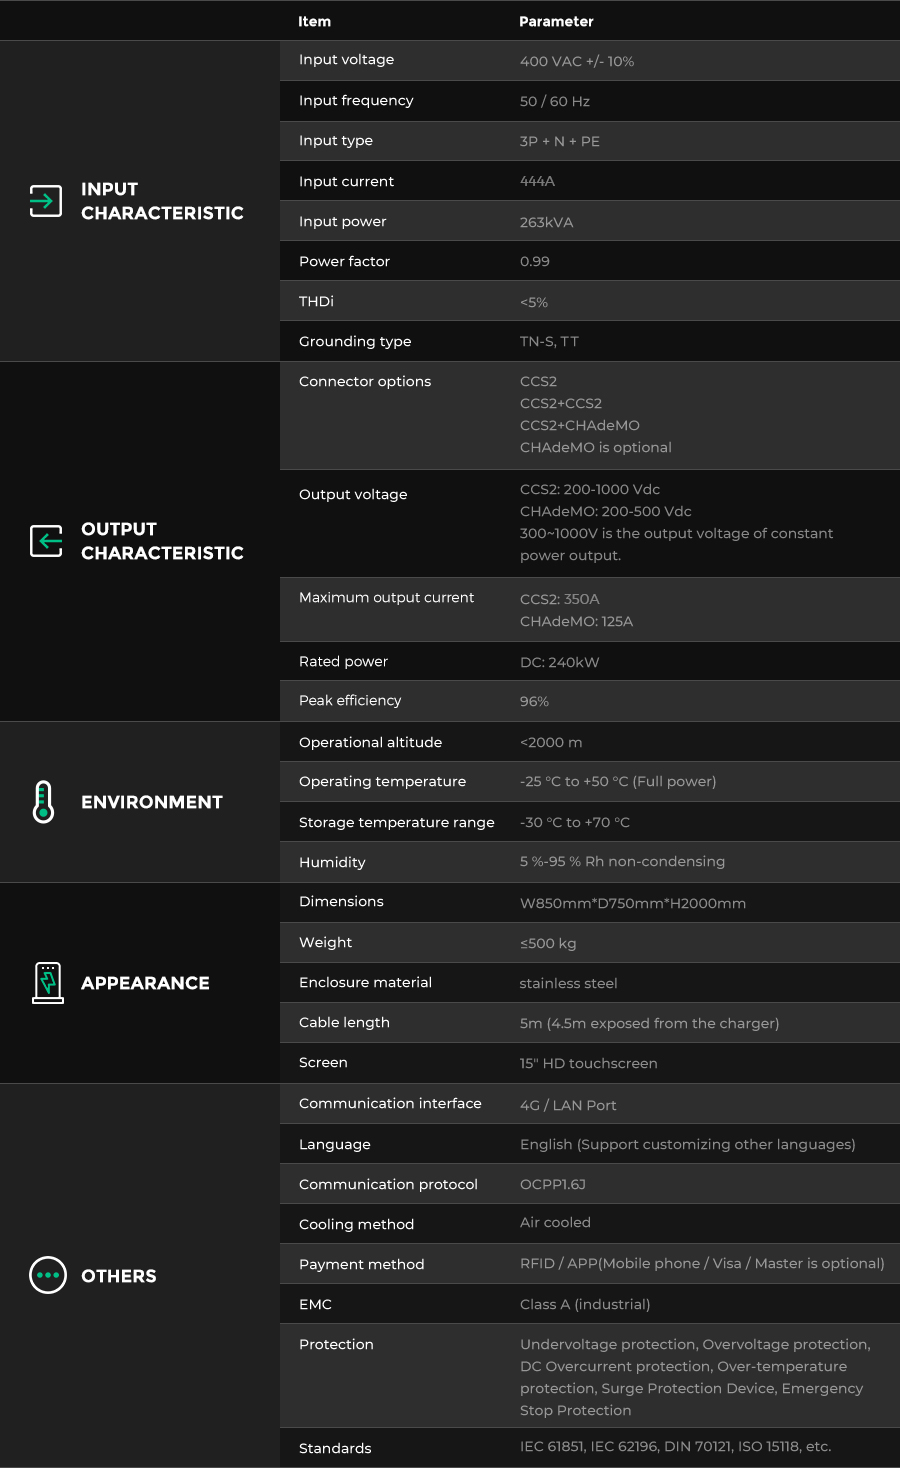Screen dimensions: 900x1468
Task: Select the Input voltage row label
Action: [346, 60]
